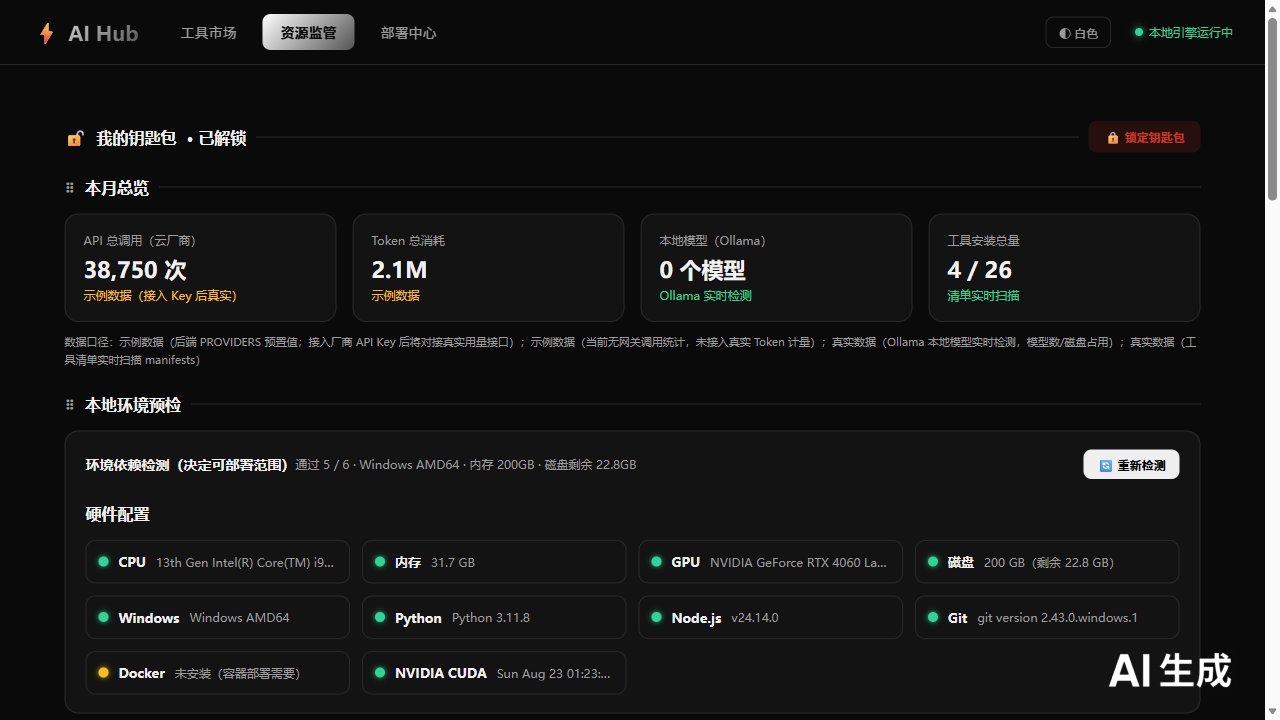Click the 示例数据 note under Token 总消耗

396,296
